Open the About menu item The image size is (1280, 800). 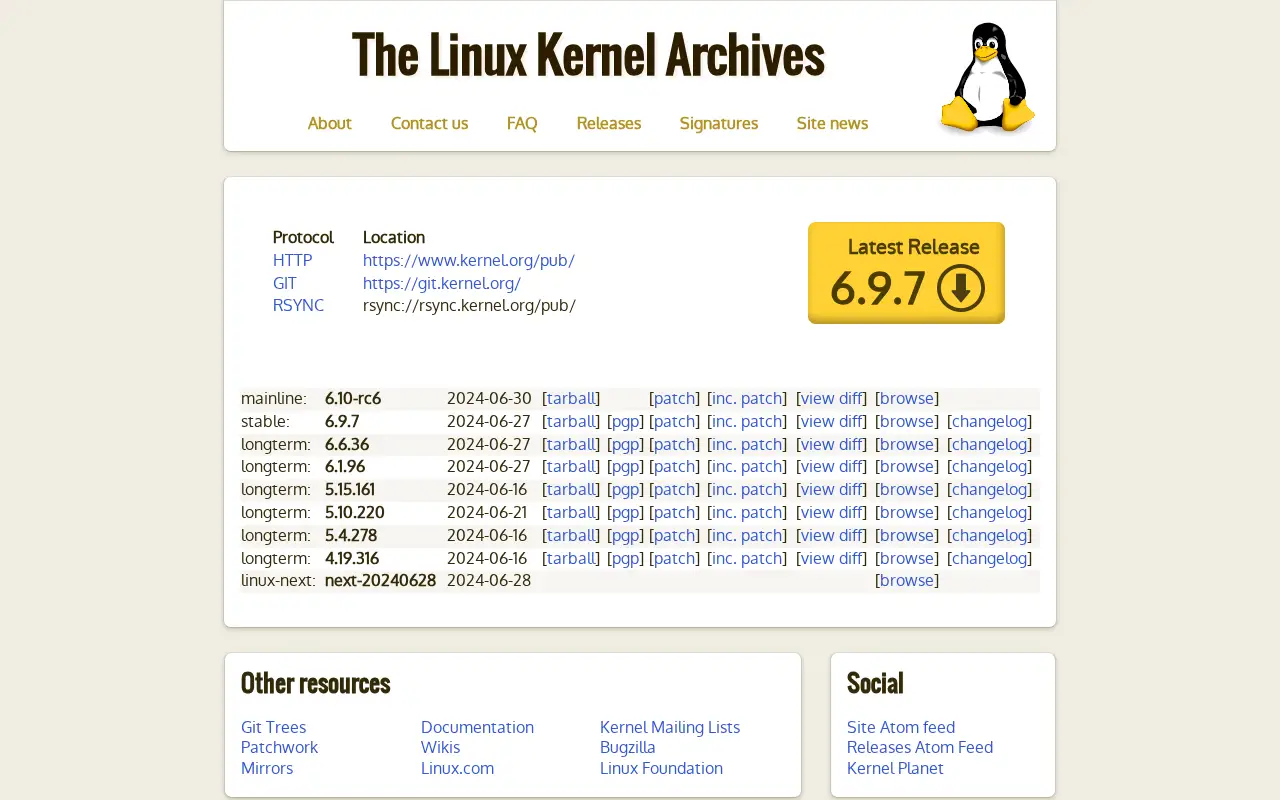click(329, 123)
